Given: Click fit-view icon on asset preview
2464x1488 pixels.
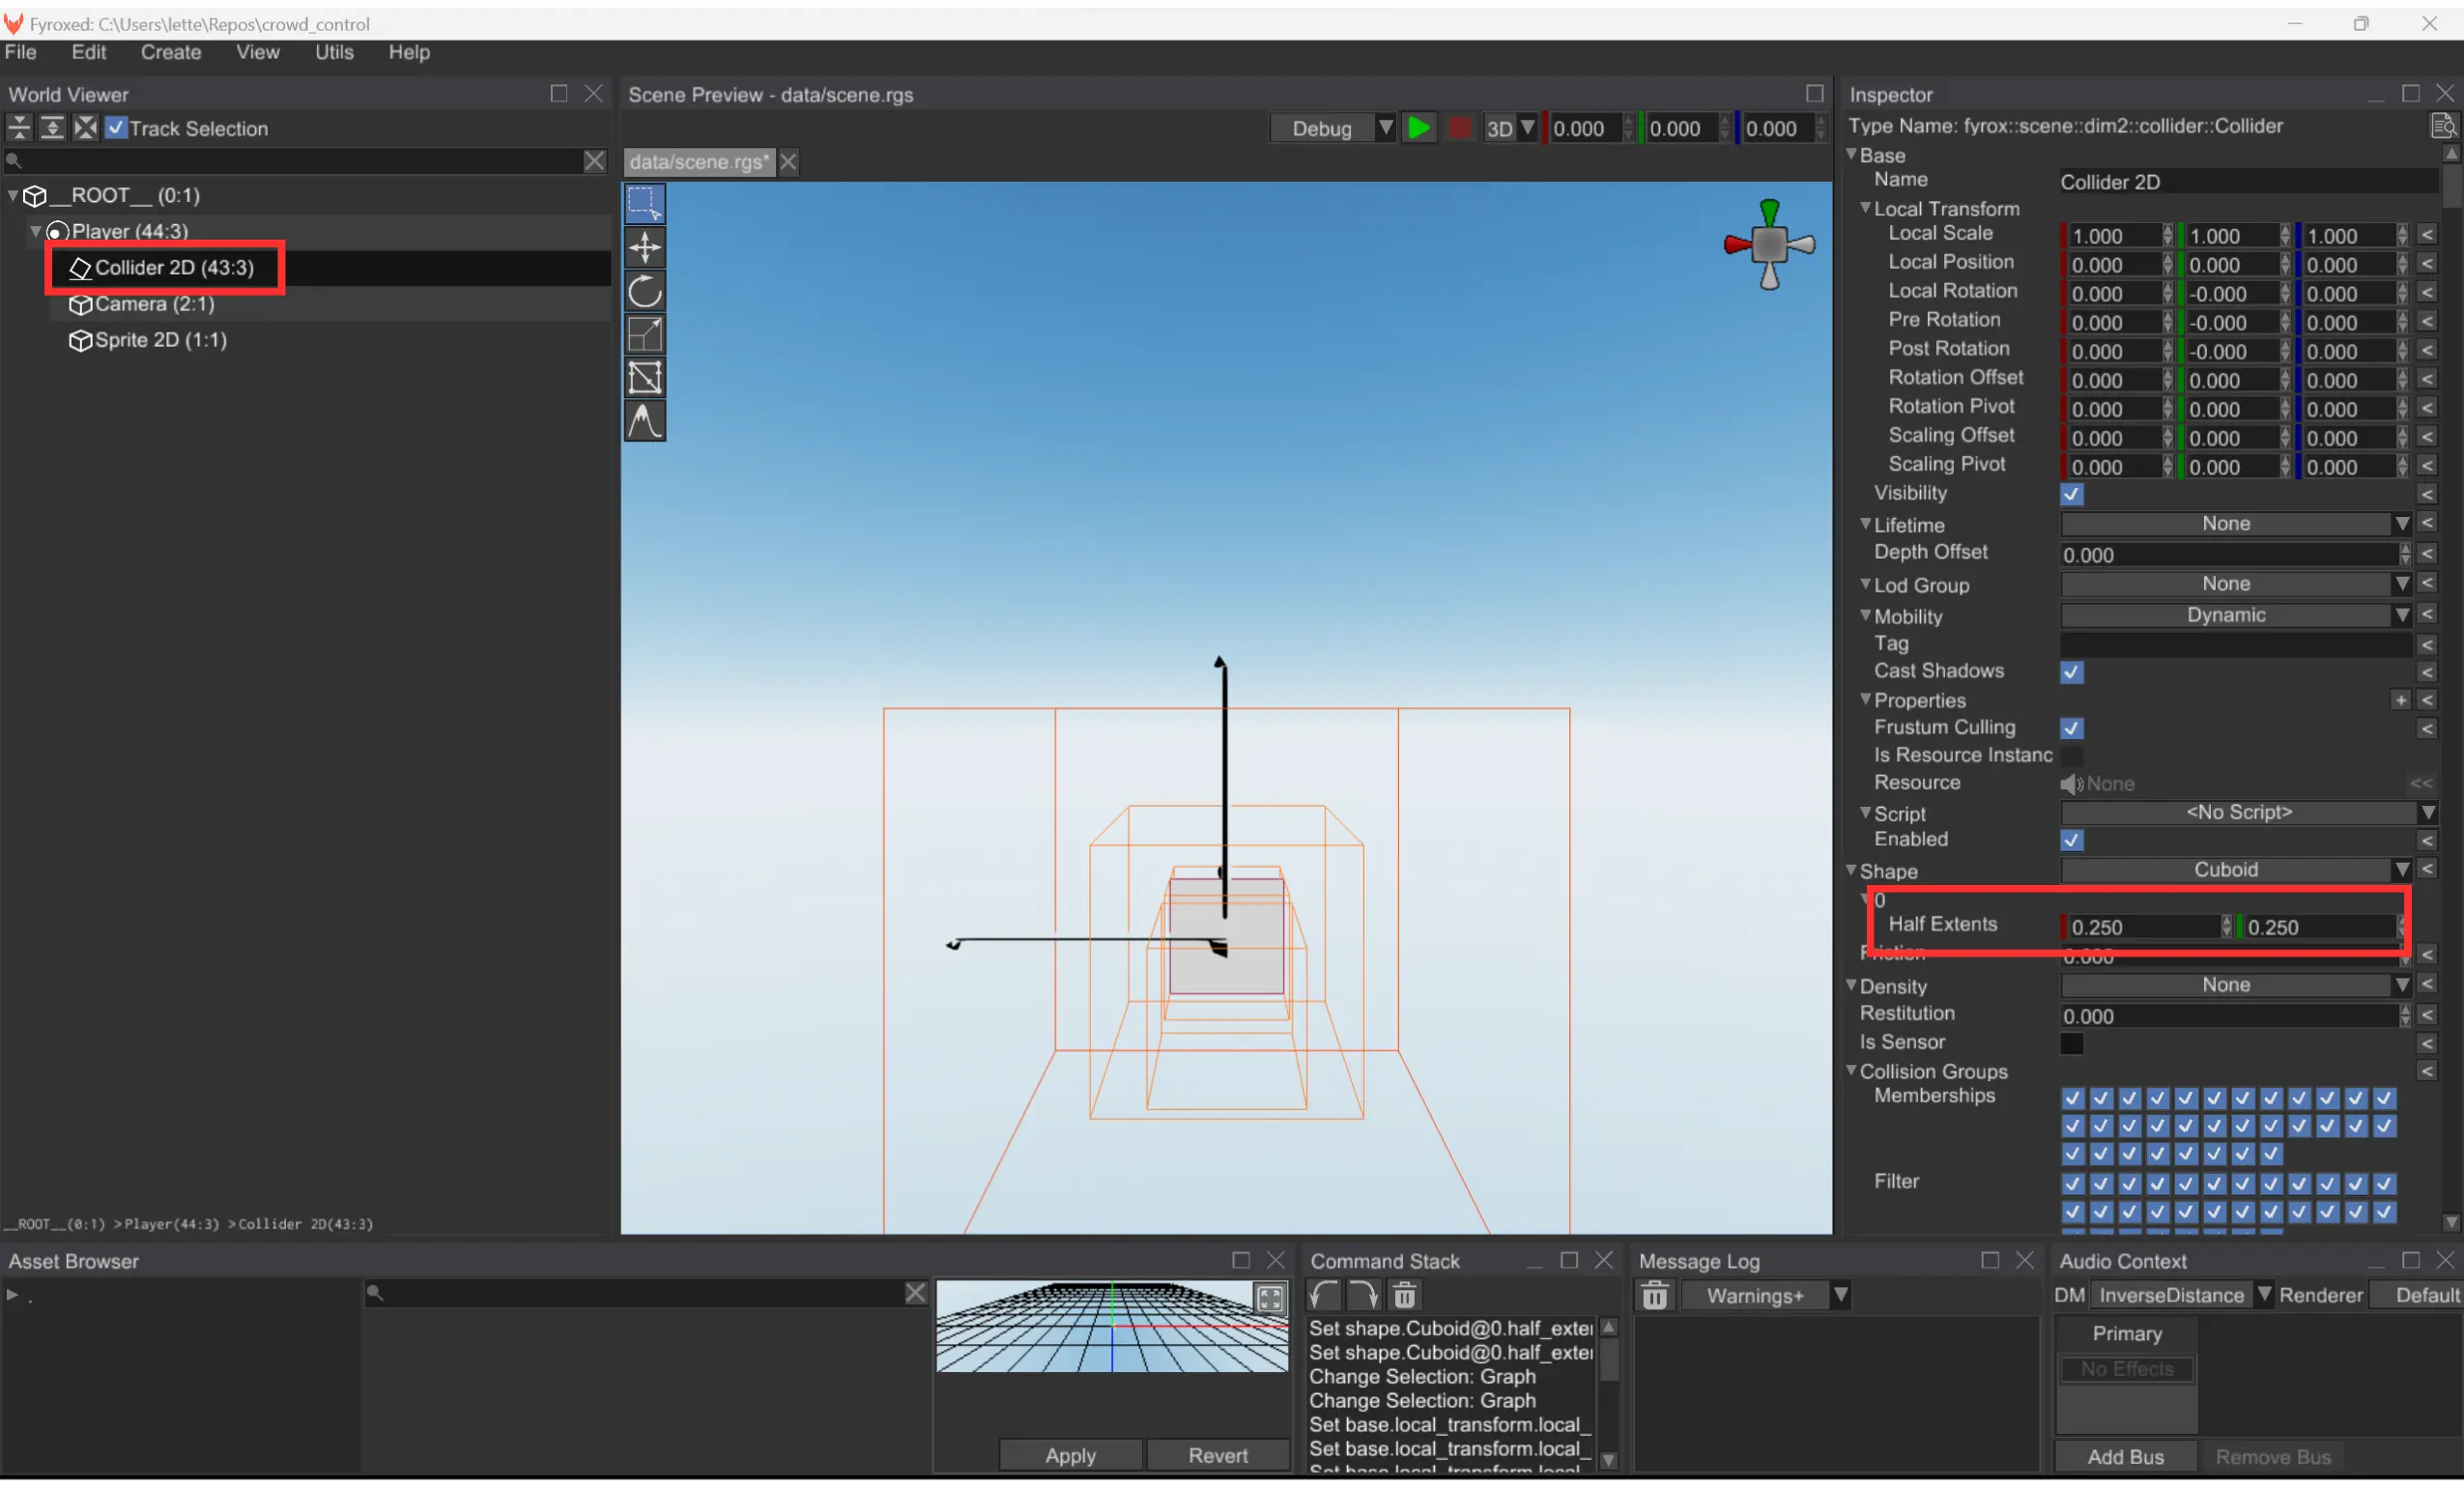Looking at the screenshot, I should coord(1270,1298).
